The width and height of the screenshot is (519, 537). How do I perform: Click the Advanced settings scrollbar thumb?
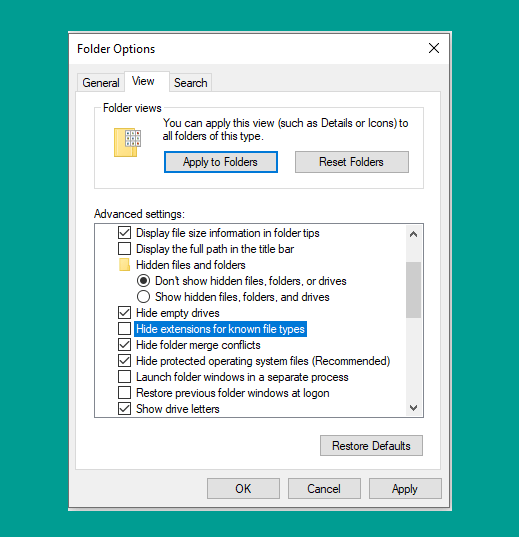(413, 290)
